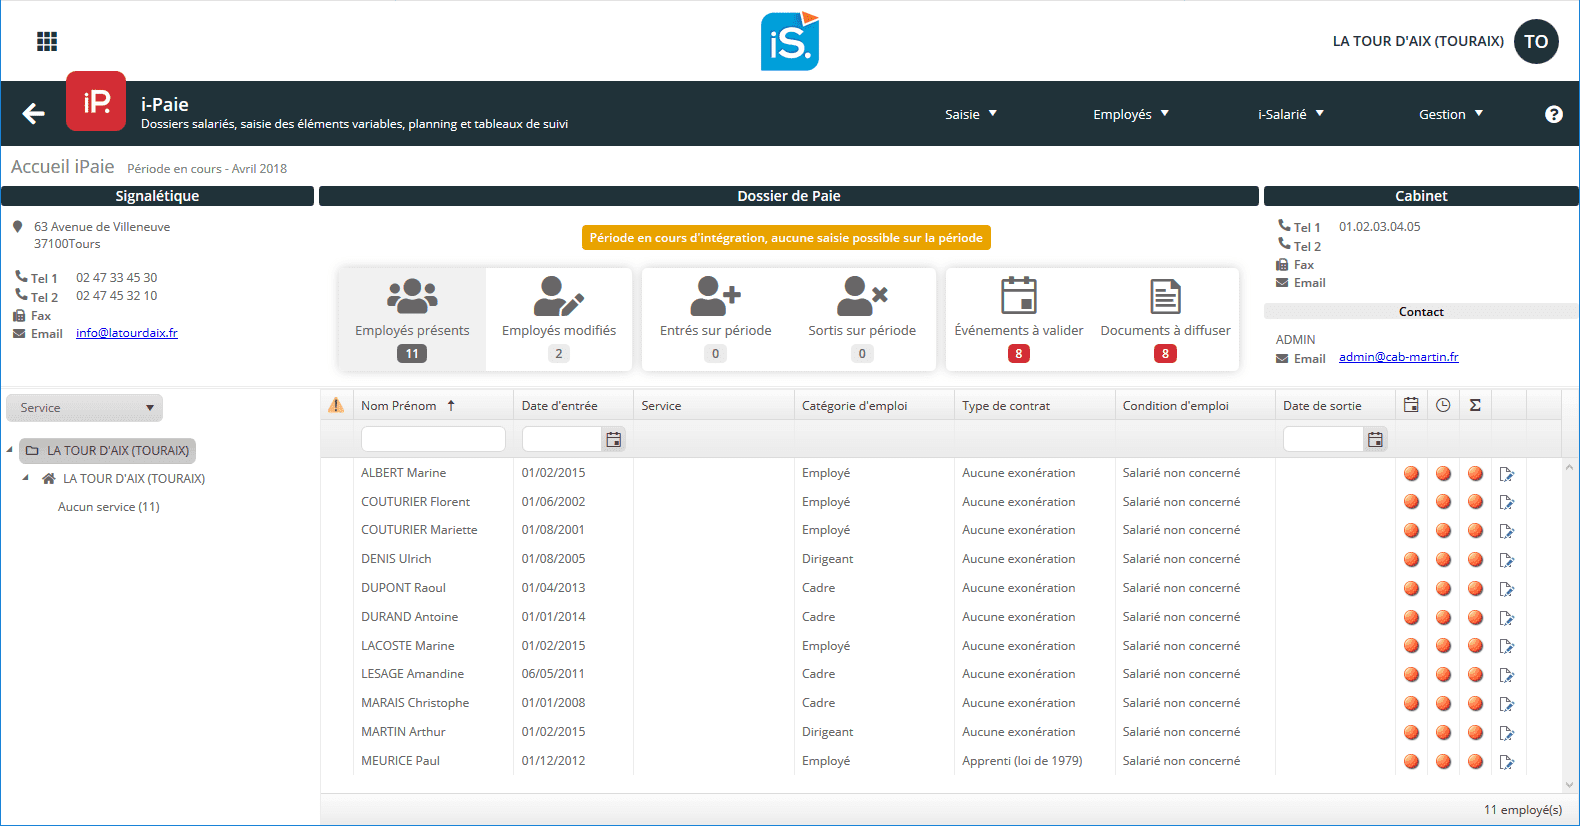
Task: Click the table vertical scrollbar down arrow
Action: (x=1569, y=785)
